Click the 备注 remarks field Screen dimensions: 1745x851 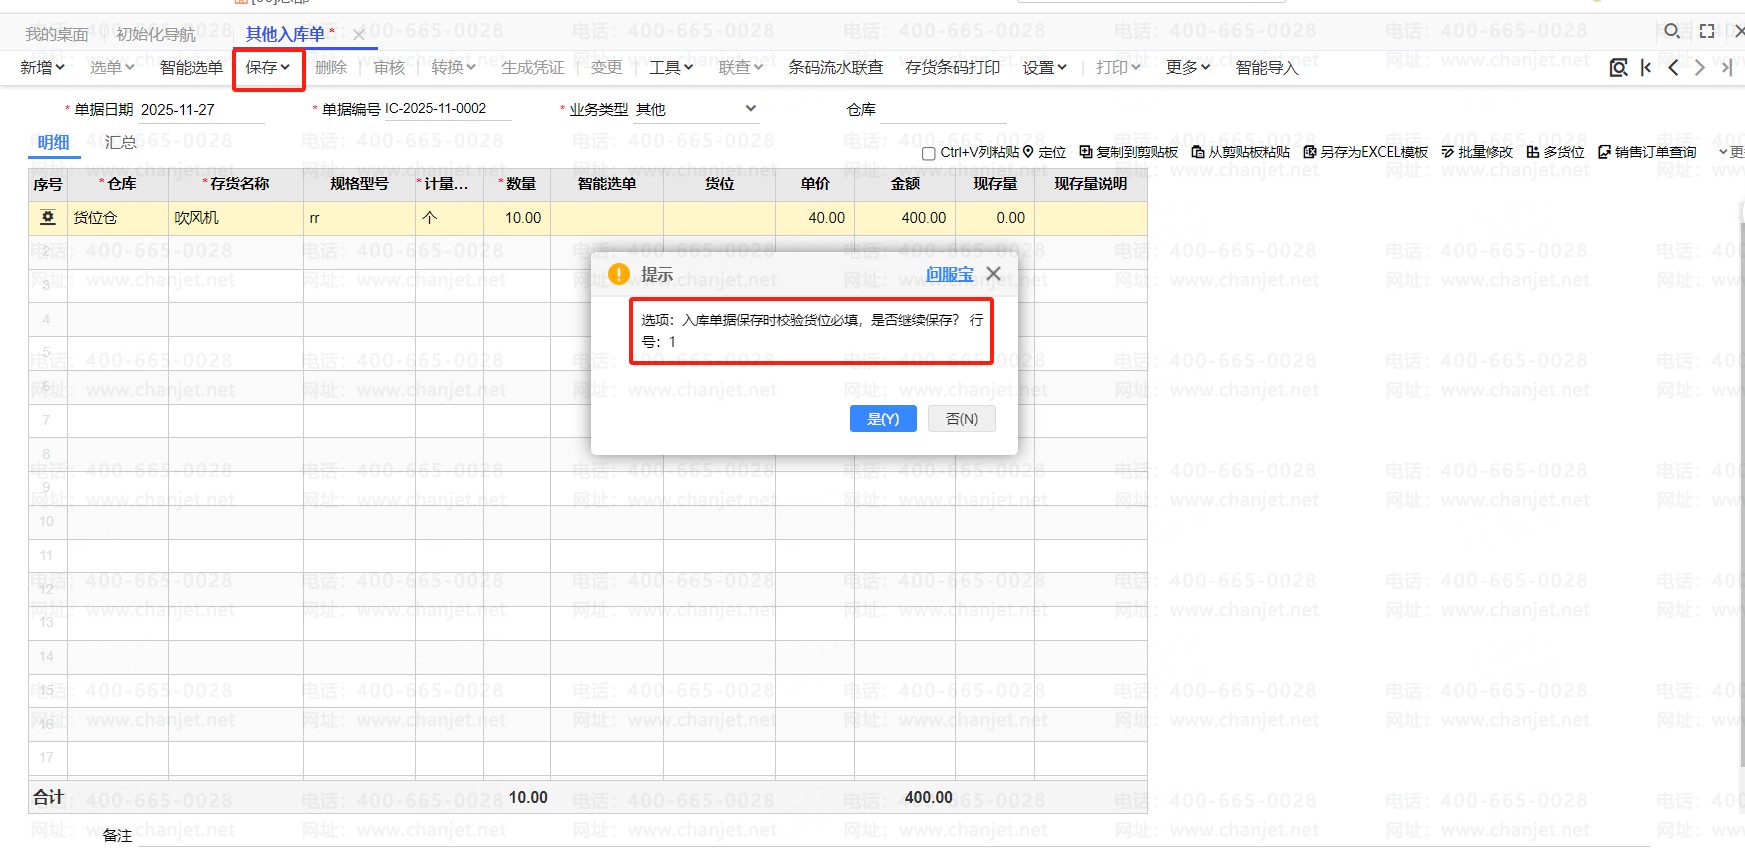coord(893,835)
